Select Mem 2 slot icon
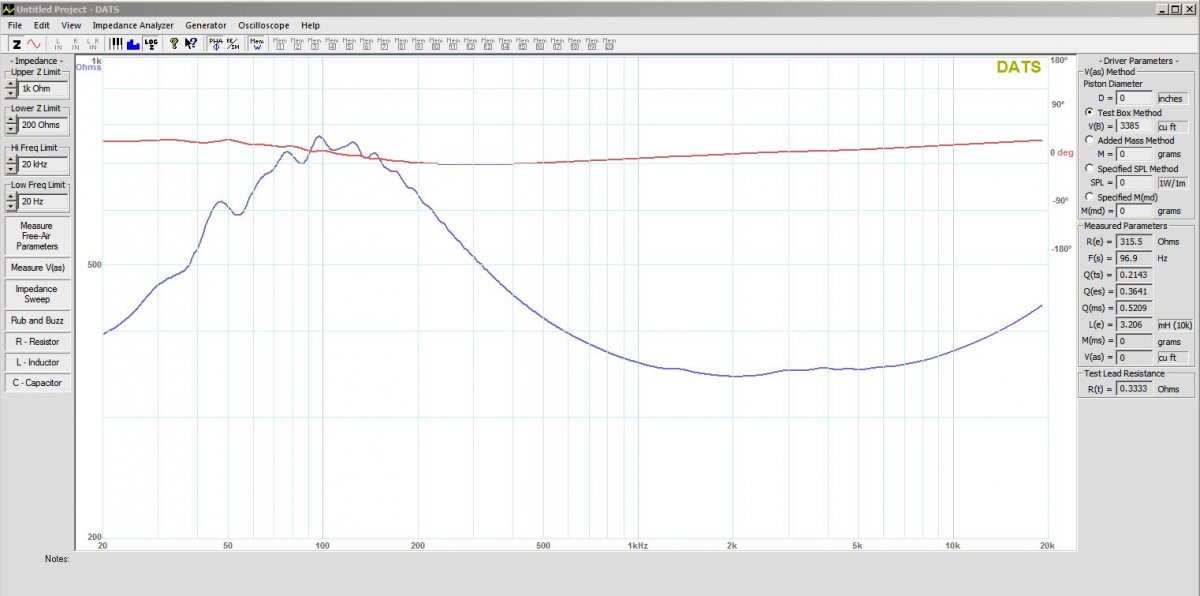Image resolution: width=1200 pixels, height=596 pixels. tap(297, 44)
